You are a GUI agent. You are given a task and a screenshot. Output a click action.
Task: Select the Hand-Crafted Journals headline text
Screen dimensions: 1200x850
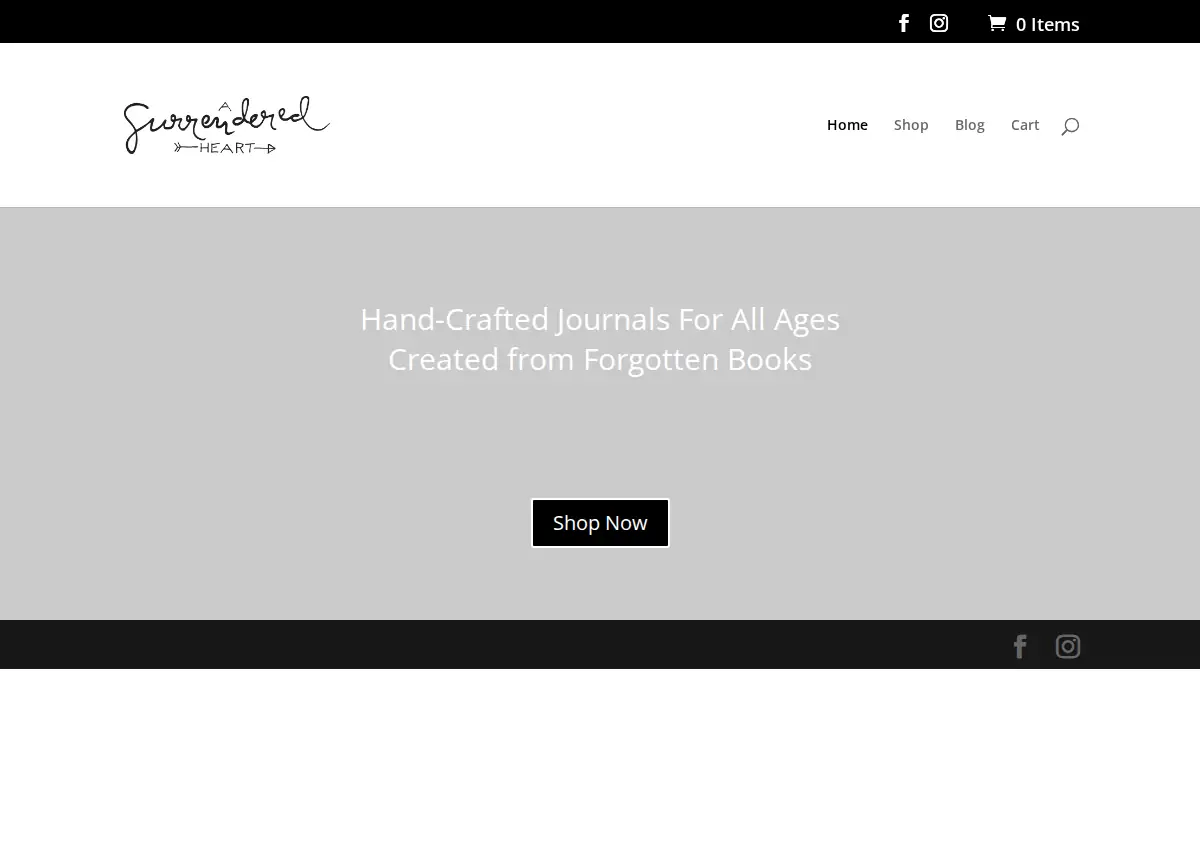pyautogui.click(x=600, y=320)
